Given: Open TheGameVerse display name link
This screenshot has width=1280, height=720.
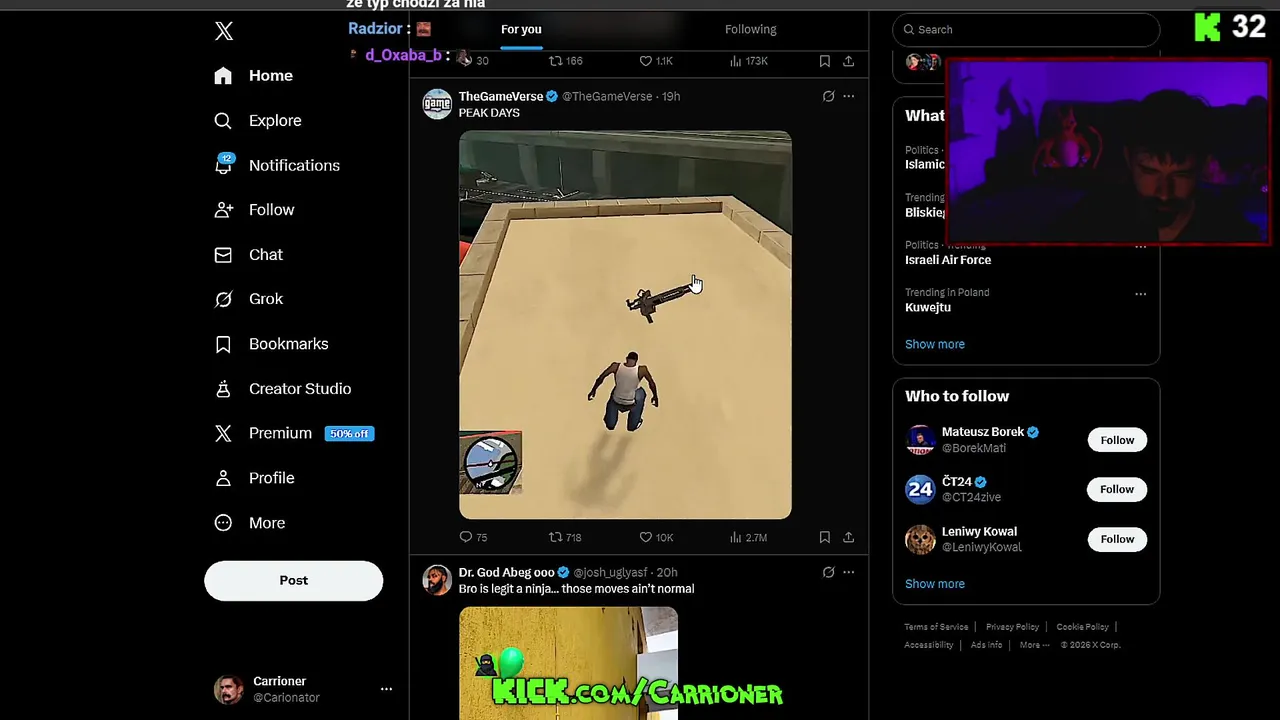Looking at the screenshot, I should point(501,96).
